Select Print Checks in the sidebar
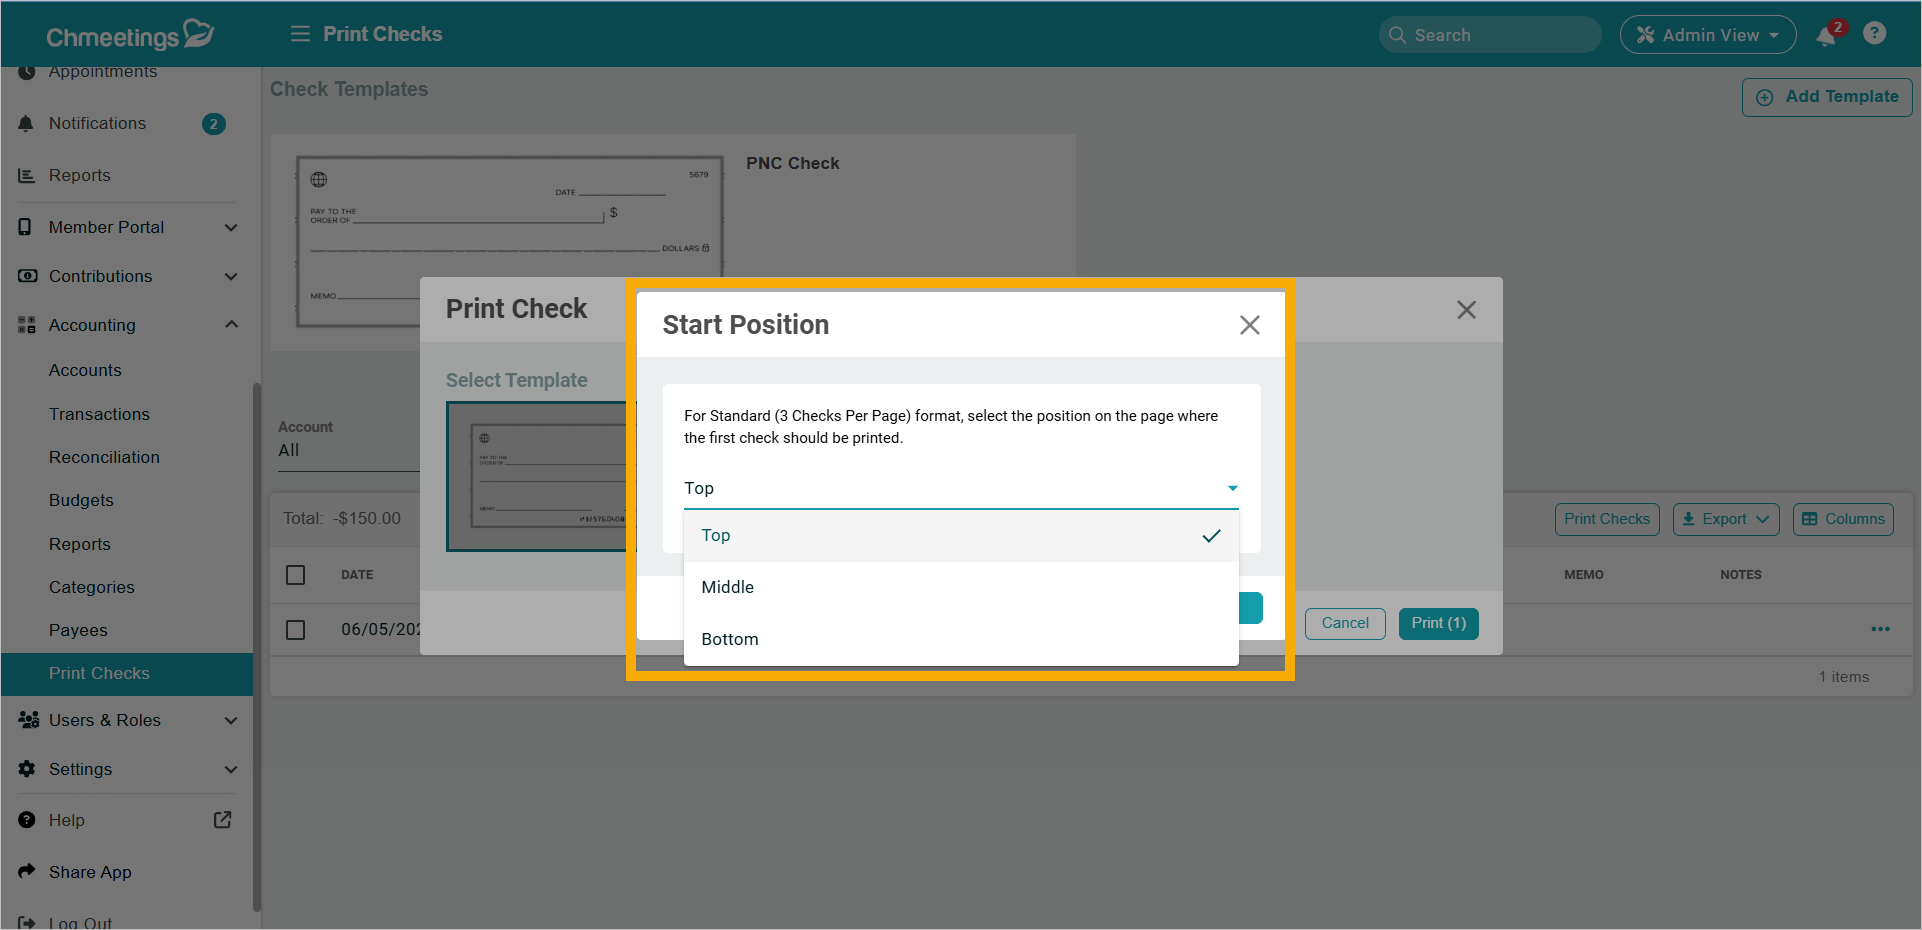The width and height of the screenshot is (1922, 930). pyautogui.click(x=127, y=674)
